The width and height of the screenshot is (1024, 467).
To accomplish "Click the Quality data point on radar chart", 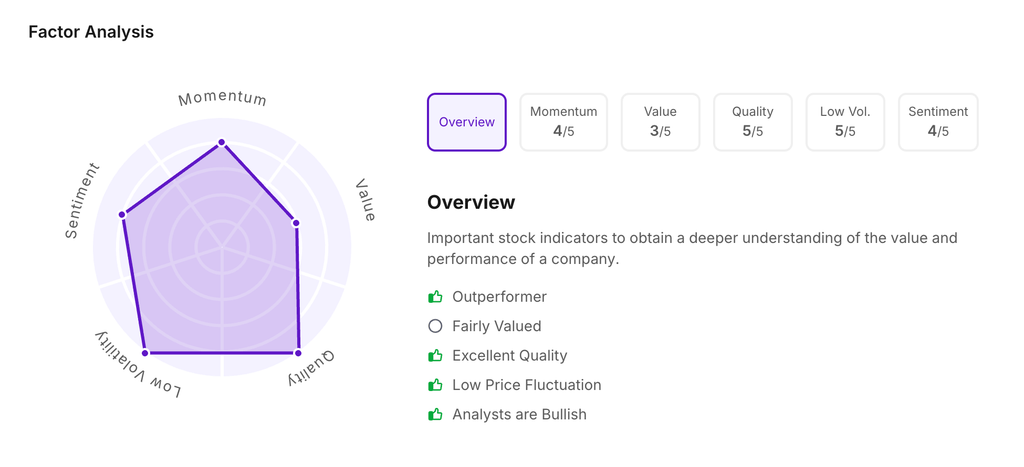I will [298, 353].
